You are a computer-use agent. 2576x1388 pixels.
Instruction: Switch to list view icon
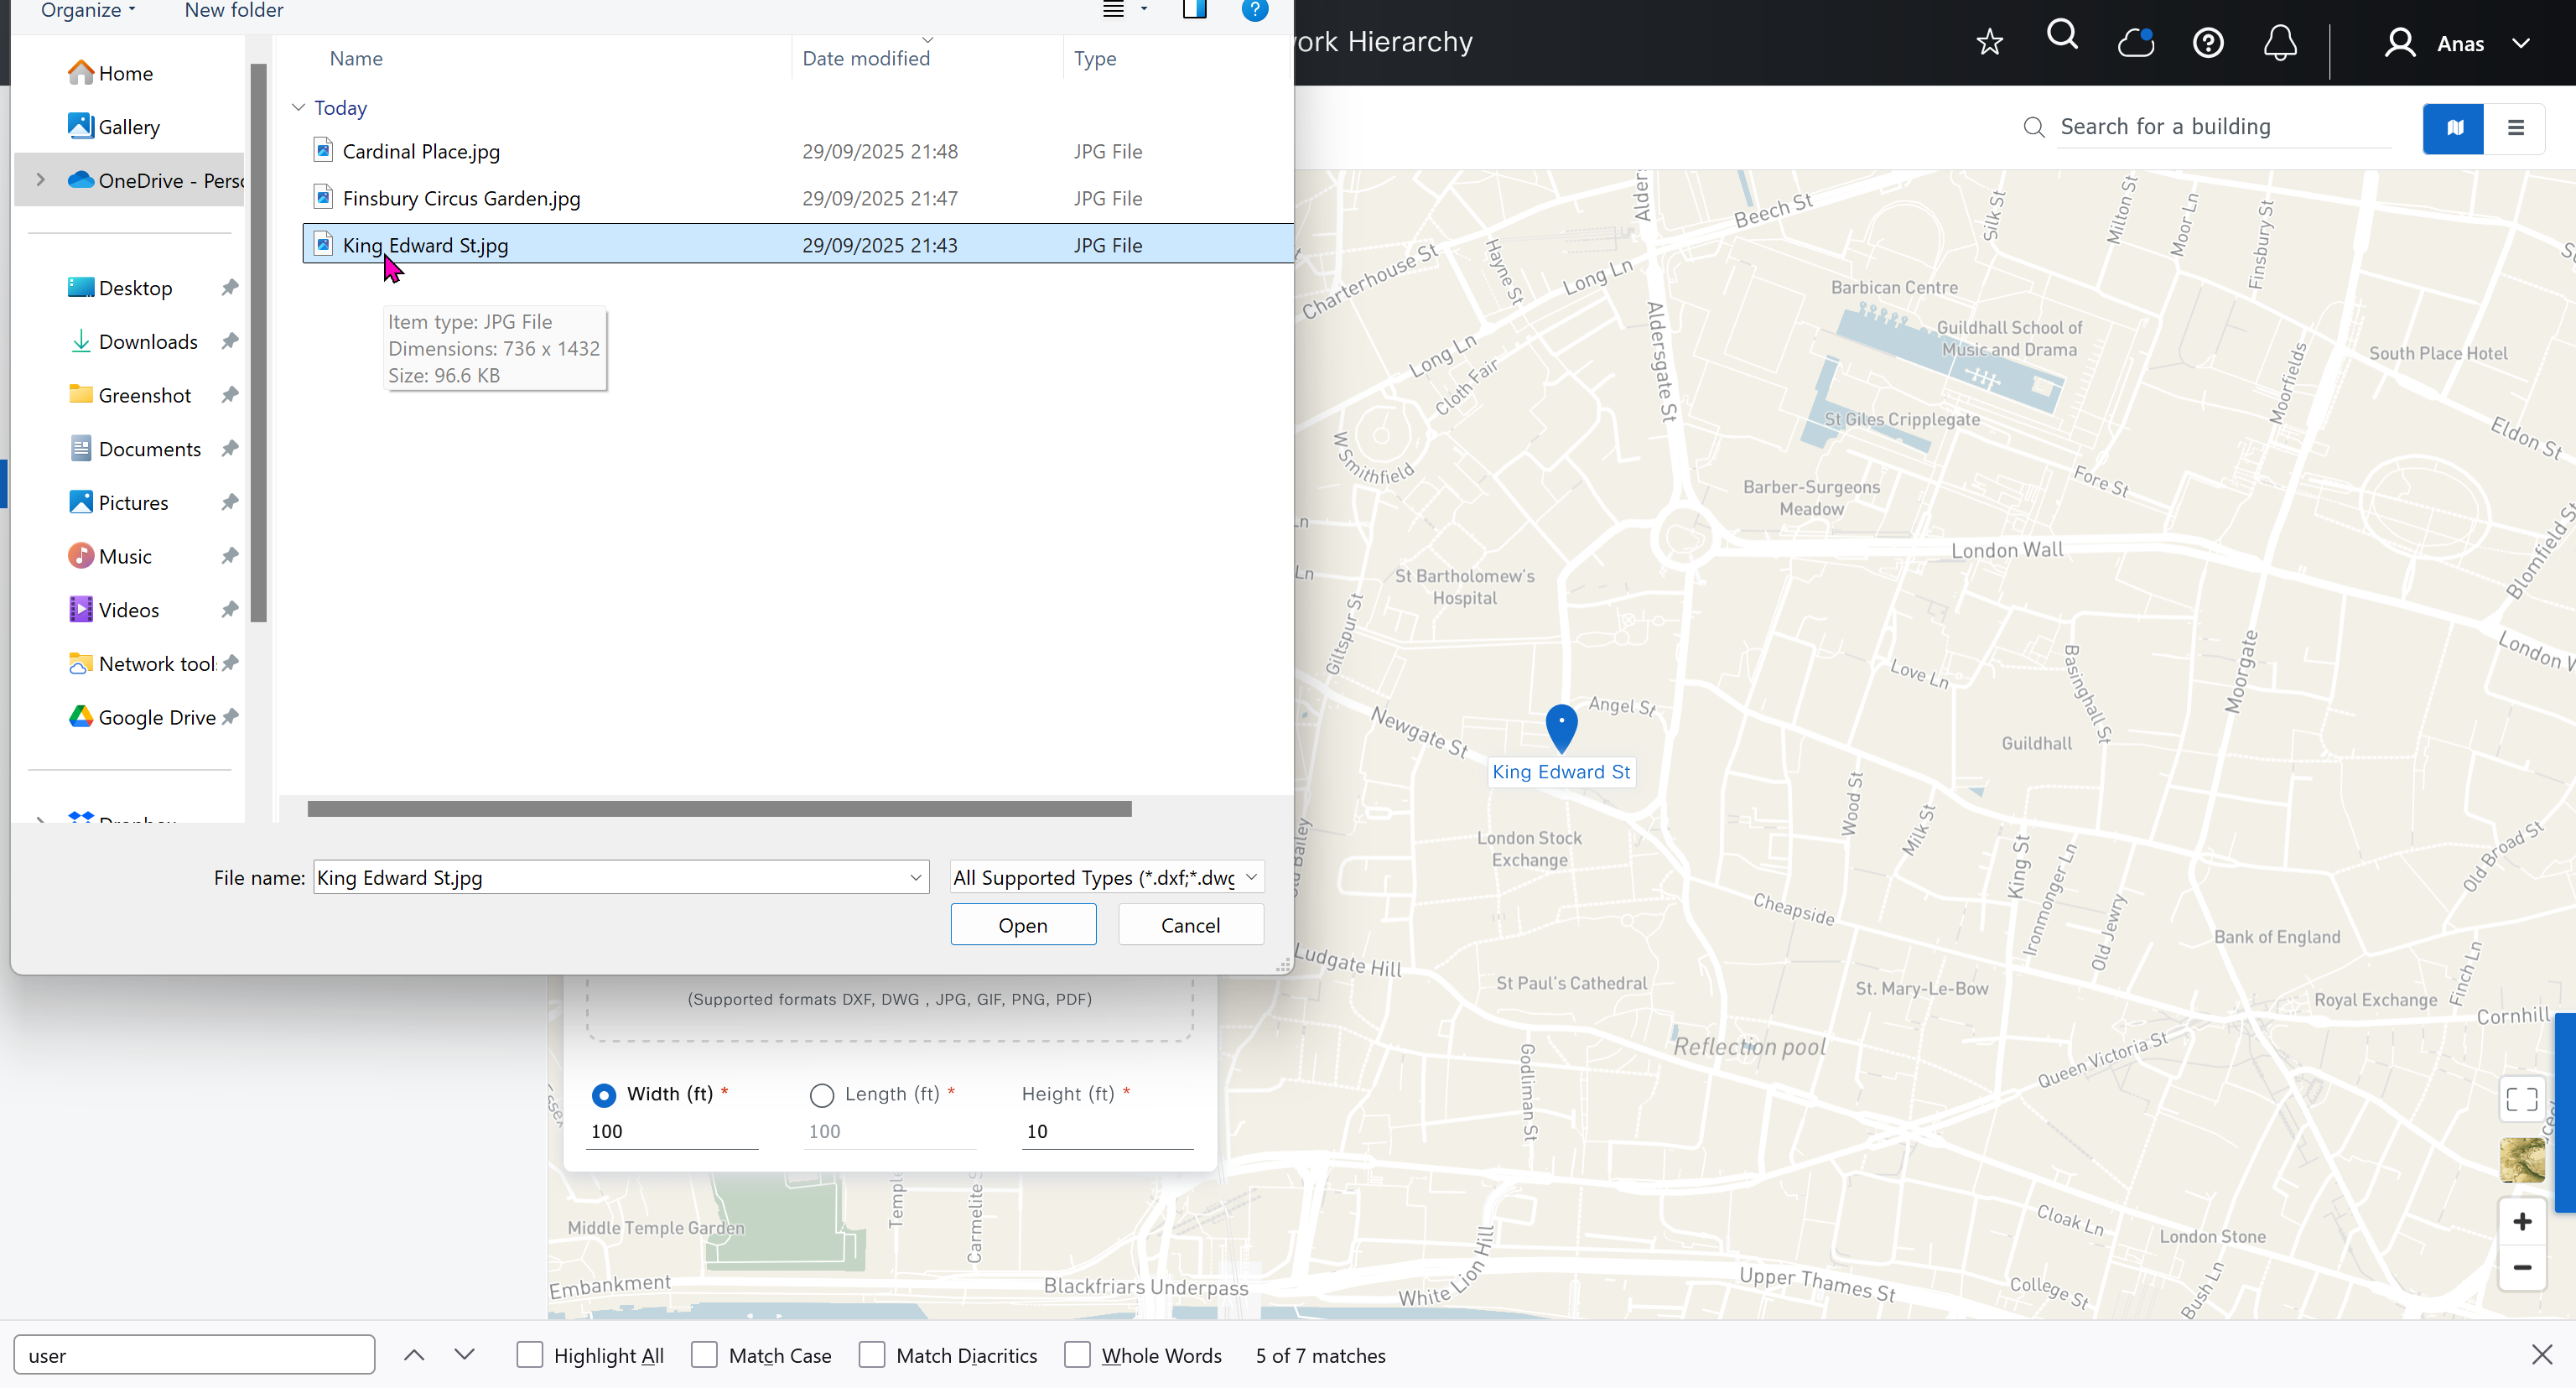tap(2515, 127)
